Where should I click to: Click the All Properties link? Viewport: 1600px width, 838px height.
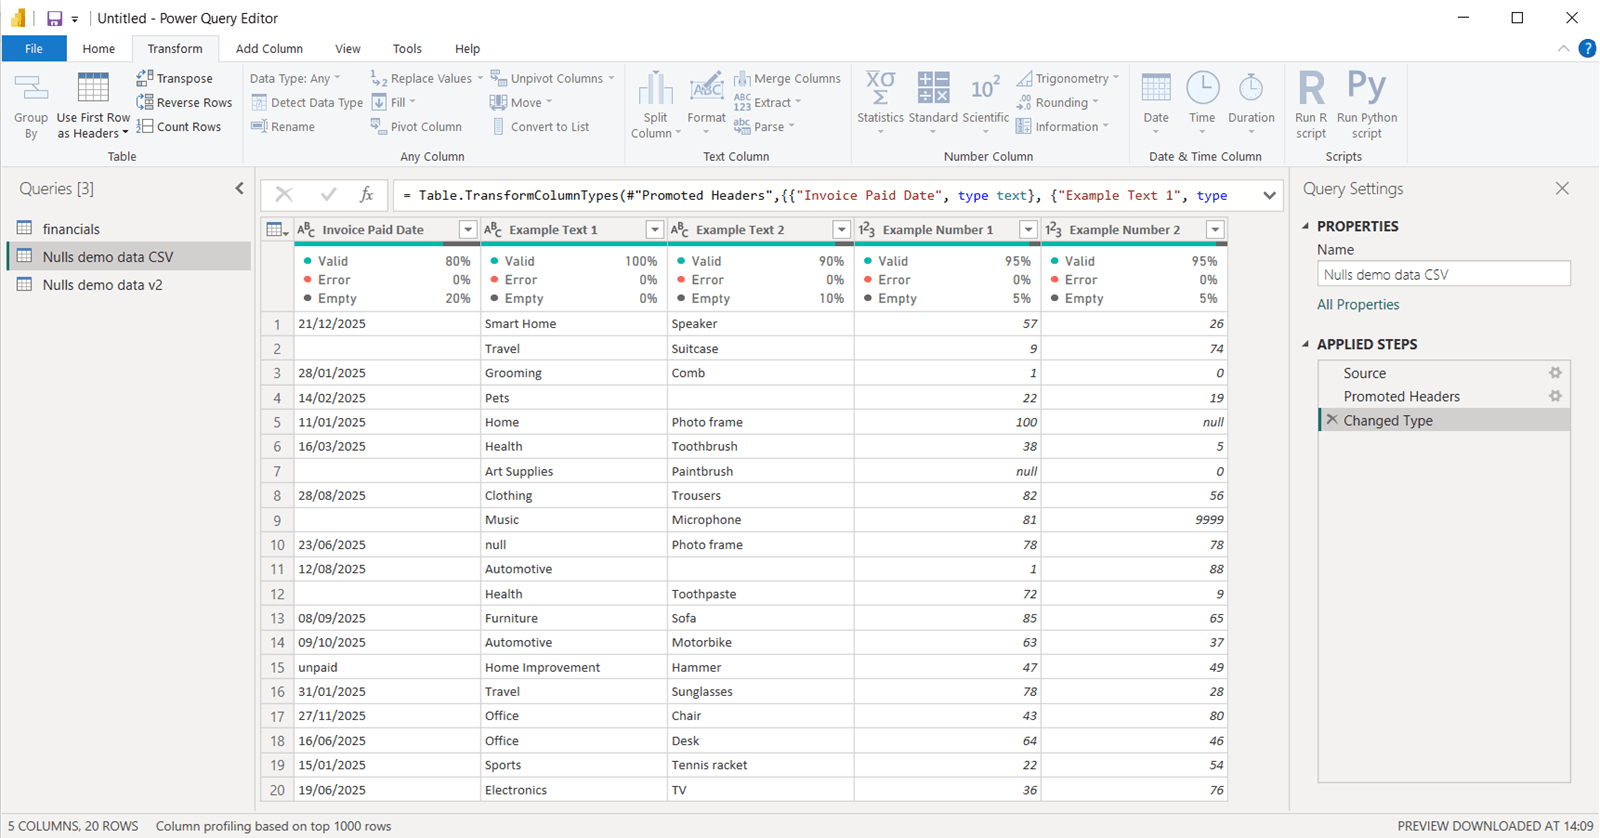tap(1358, 305)
